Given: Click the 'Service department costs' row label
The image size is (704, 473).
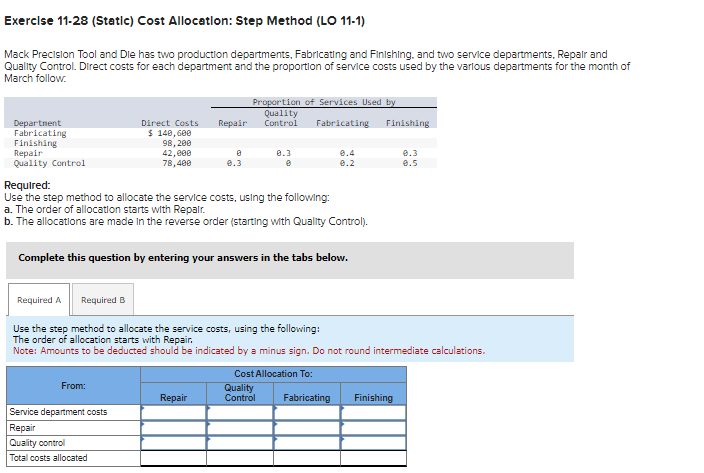Looking at the screenshot, I should 58,412.
